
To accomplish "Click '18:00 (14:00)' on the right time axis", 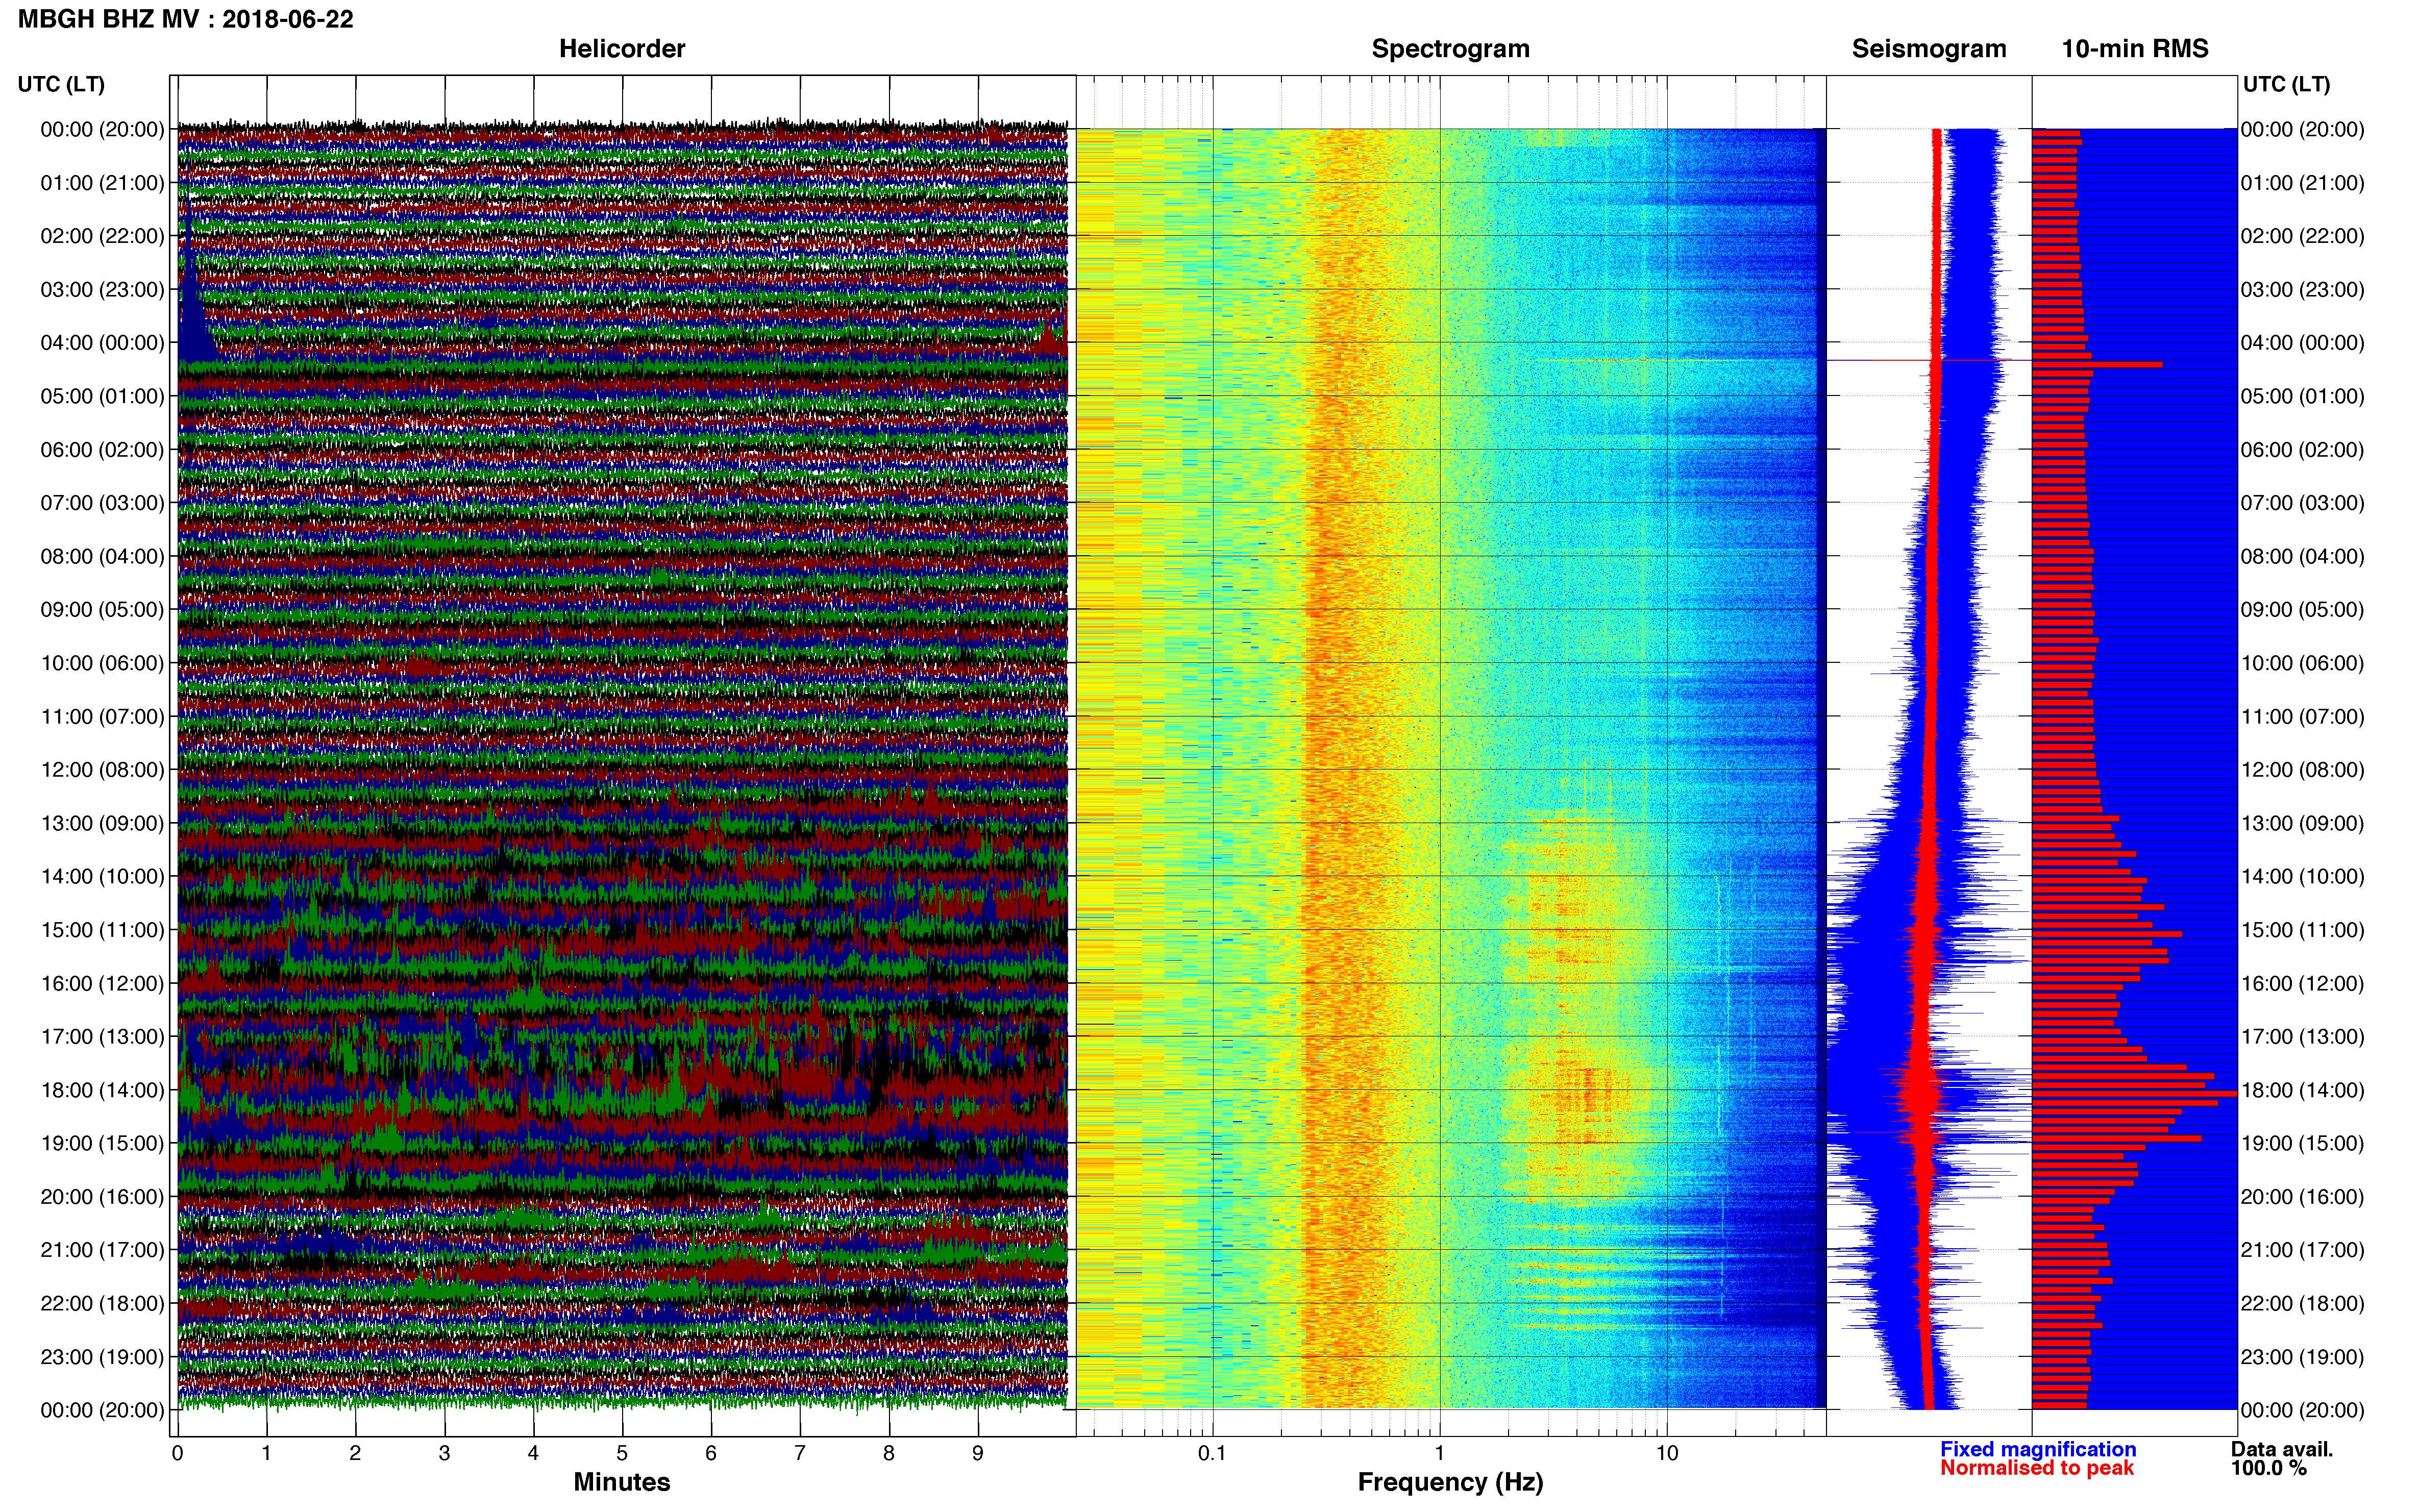I will [2303, 1090].
